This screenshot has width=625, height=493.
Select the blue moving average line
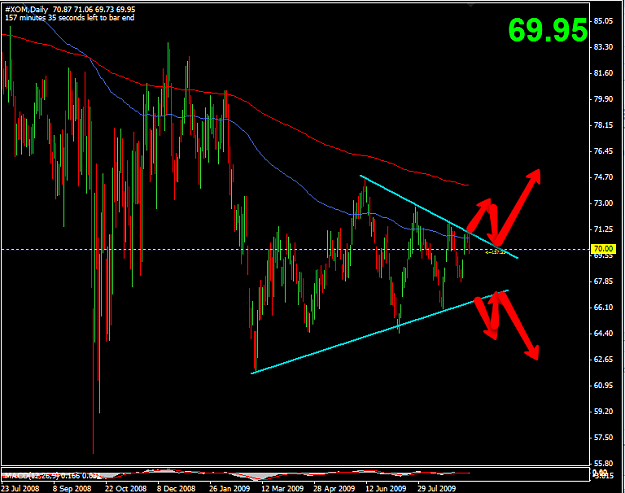(x=255, y=147)
